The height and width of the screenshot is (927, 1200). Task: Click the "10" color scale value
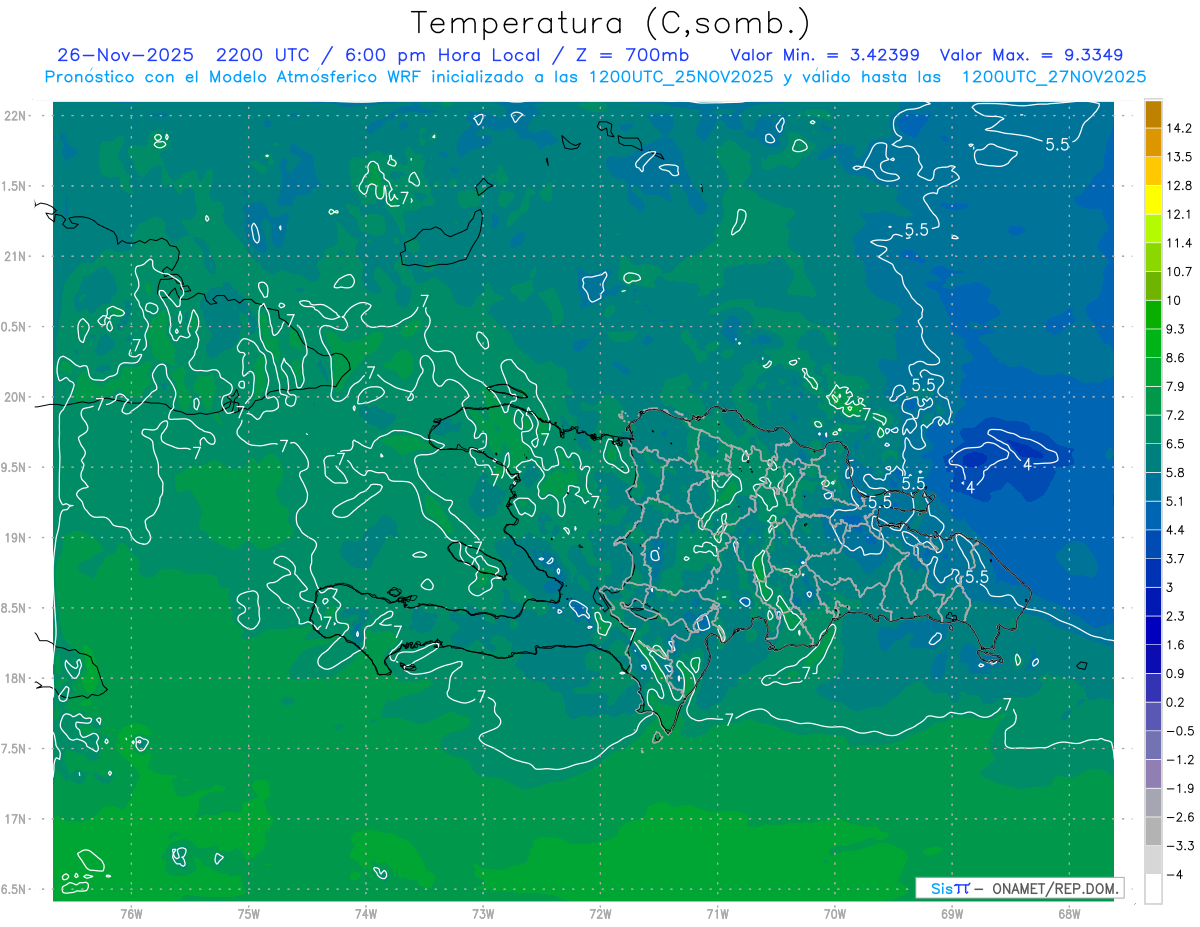[x=1173, y=301]
